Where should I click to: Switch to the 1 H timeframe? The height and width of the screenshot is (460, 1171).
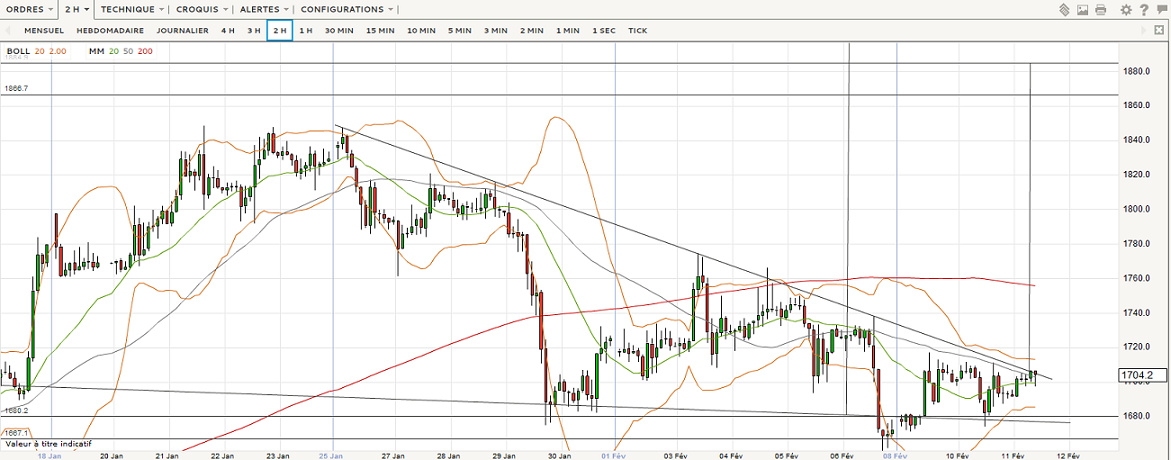point(305,31)
